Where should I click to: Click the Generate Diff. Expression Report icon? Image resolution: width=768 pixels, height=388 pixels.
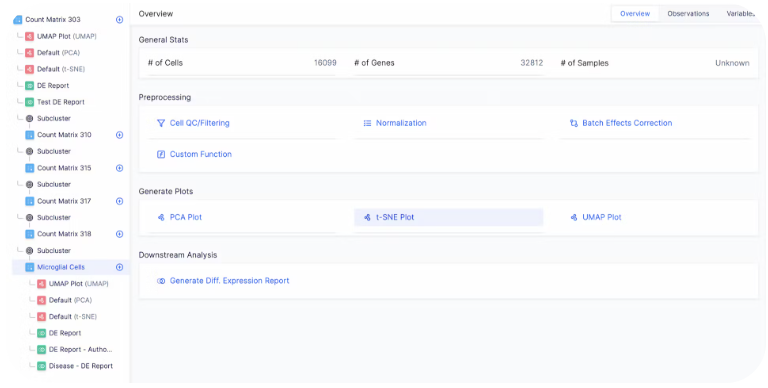161,281
